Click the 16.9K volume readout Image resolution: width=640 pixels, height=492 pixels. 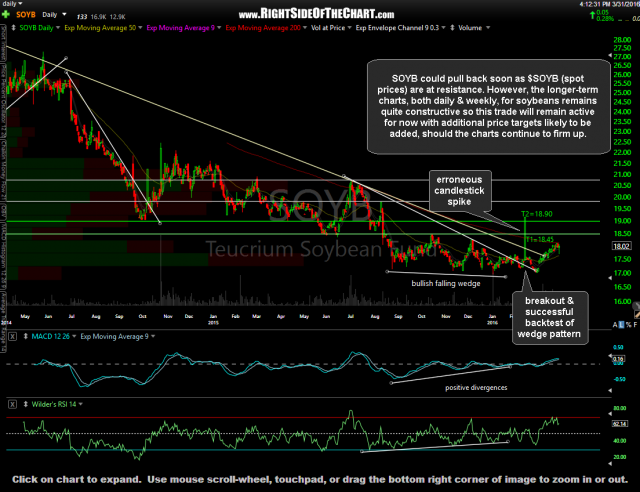[x=98, y=17]
